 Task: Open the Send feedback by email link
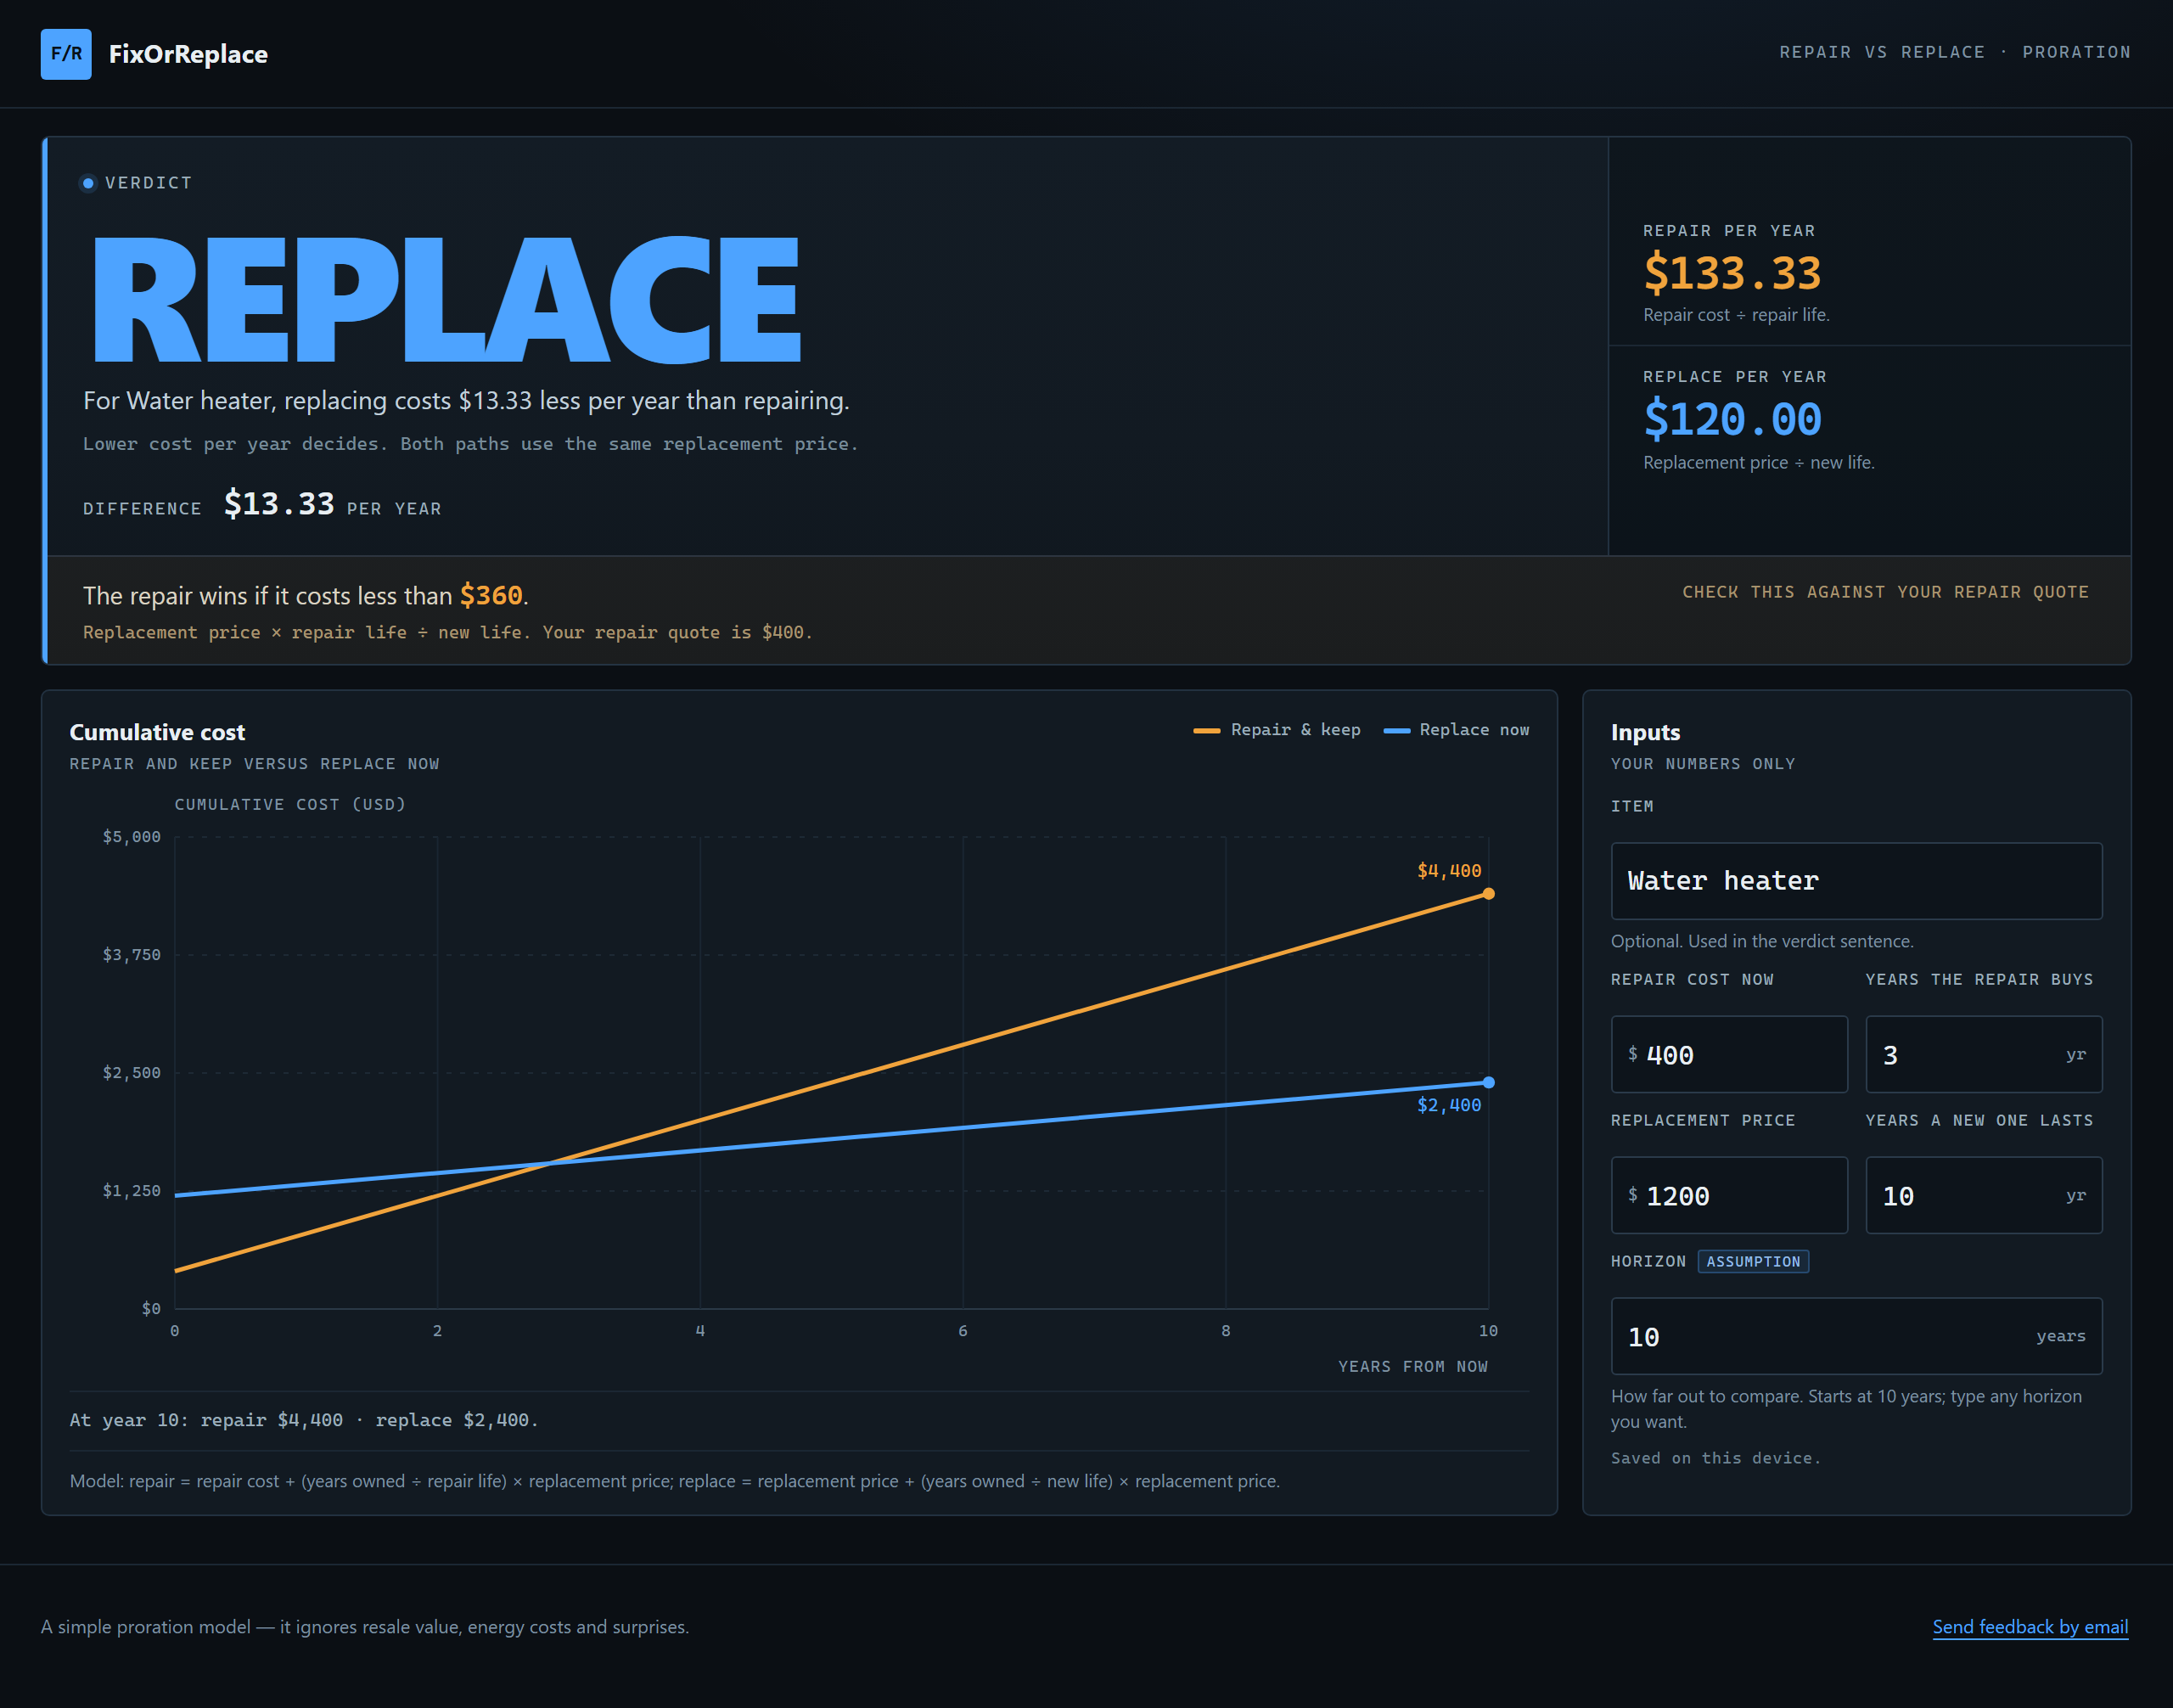pyautogui.click(x=2030, y=1627)
